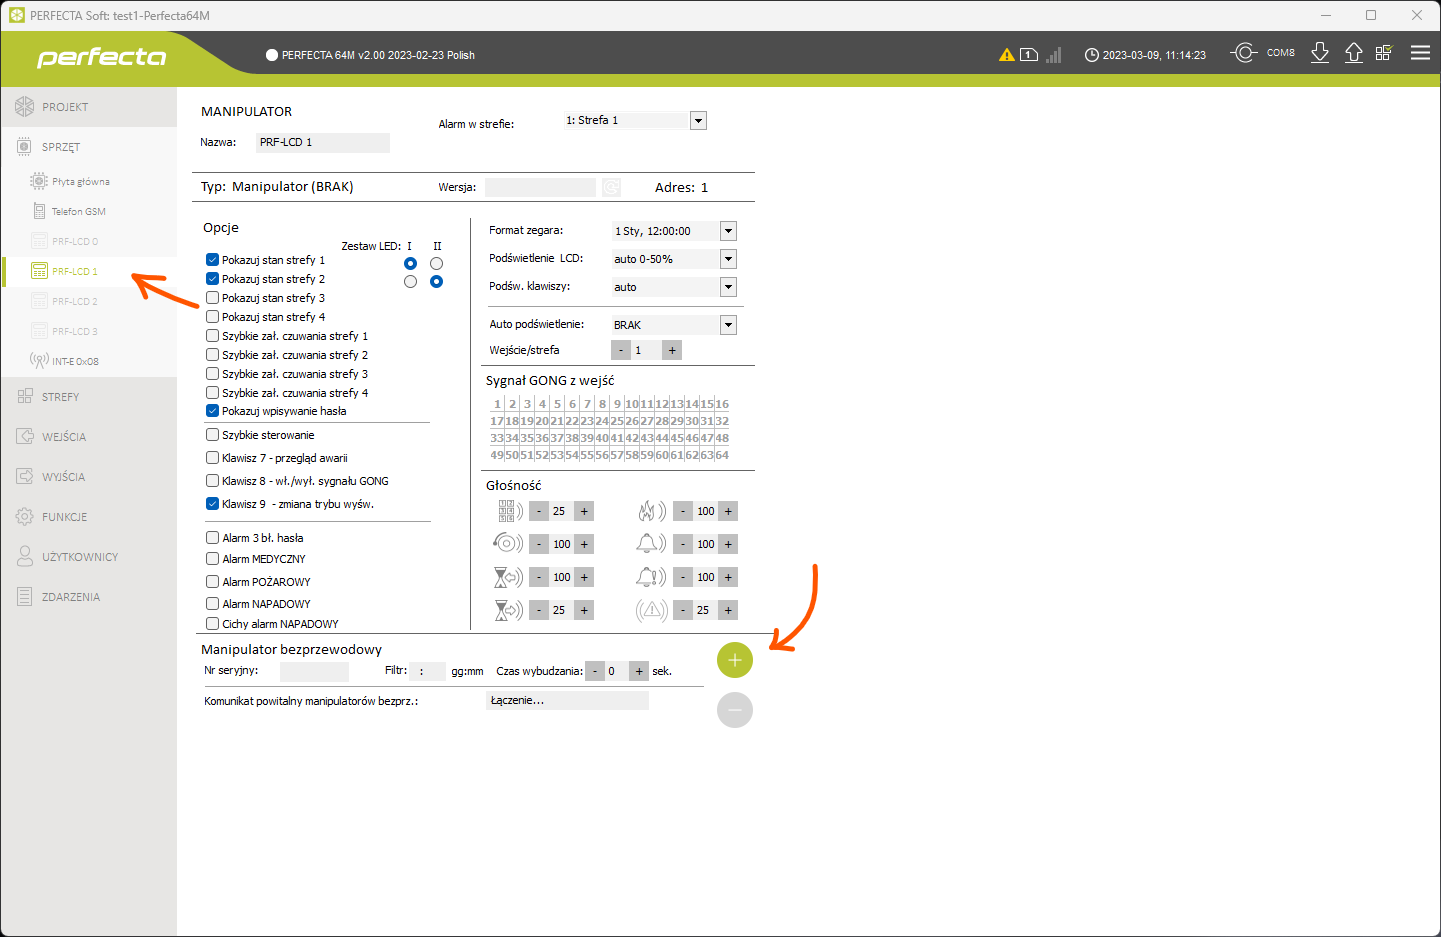Image resolution: width=1441 pixels, height=937 pixels.
Task: Click the grid checklist icon in header
Action: pyautogui.click(x=1384, y=53)
